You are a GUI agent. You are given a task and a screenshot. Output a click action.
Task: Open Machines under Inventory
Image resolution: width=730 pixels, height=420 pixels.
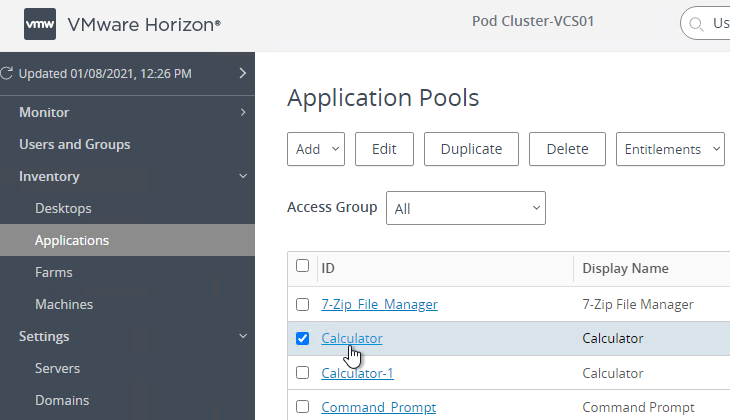[64, 304]
